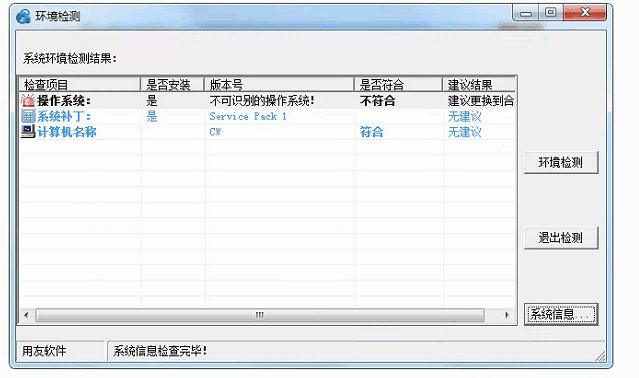Click the horizontal scrollbar thumb
The width and height of the screenshot is (639, 378).
pyautogui.click(x=260, y=315)
